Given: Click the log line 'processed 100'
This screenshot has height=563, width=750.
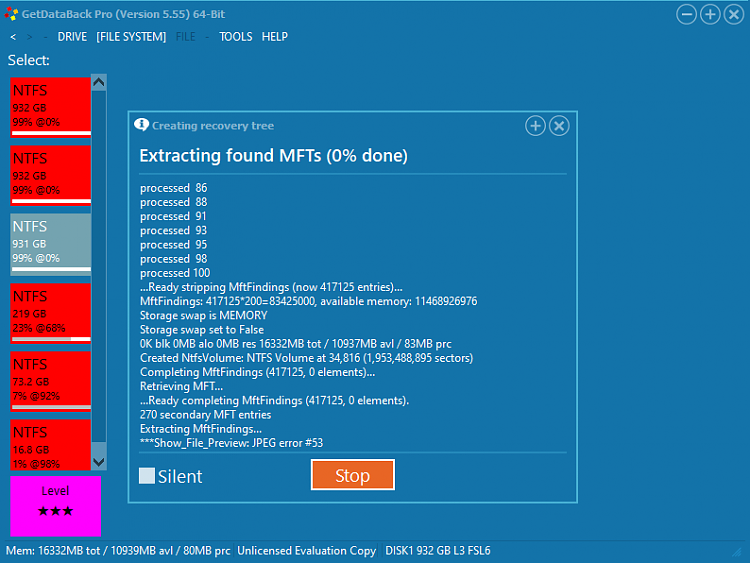Looking at the screenshot, I should [175, 273].
